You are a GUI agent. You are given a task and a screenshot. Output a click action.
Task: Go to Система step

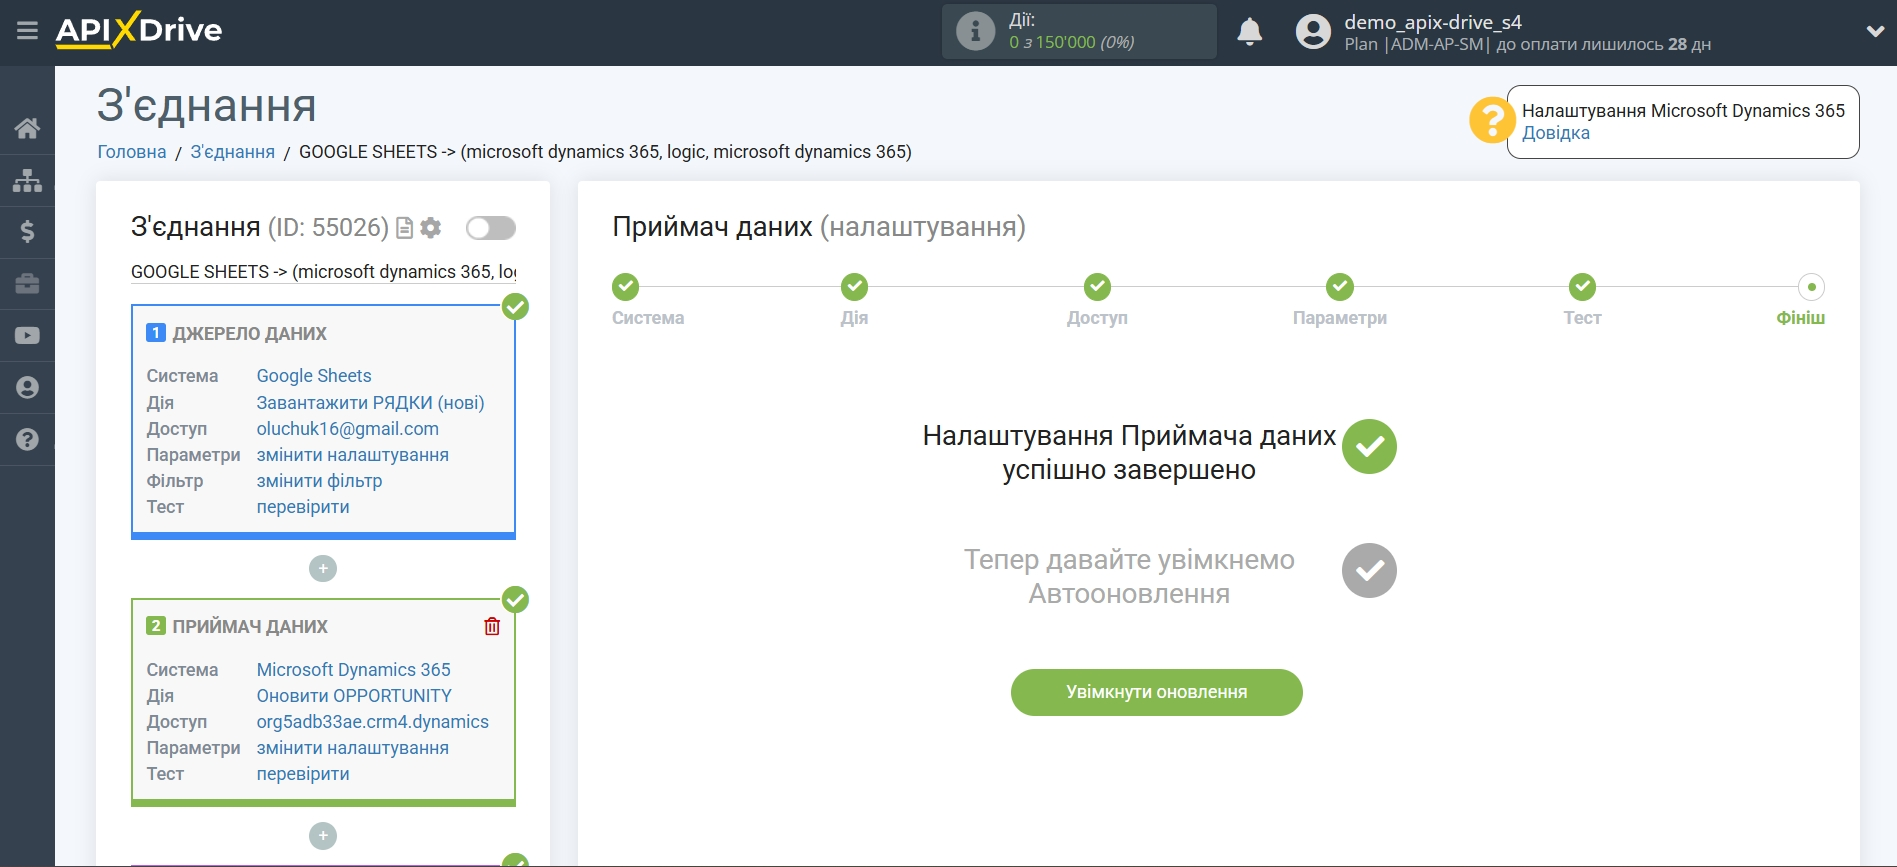tap(626, 288)
